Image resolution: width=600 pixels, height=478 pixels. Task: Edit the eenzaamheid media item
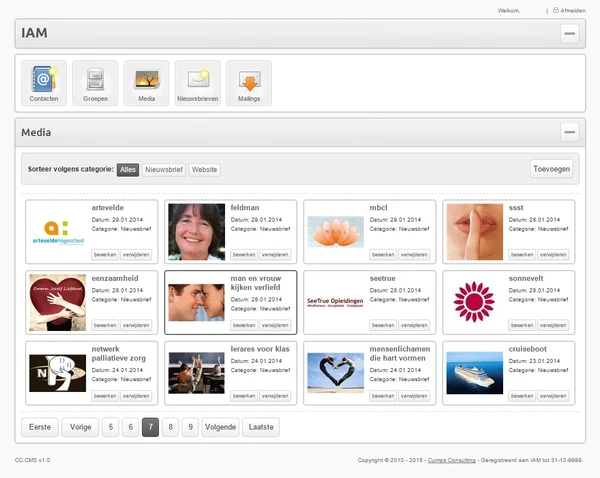(105, 325)
